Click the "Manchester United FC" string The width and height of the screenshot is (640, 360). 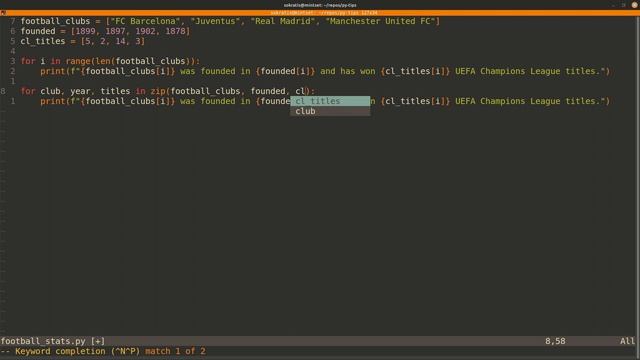(x=380, y=21)
